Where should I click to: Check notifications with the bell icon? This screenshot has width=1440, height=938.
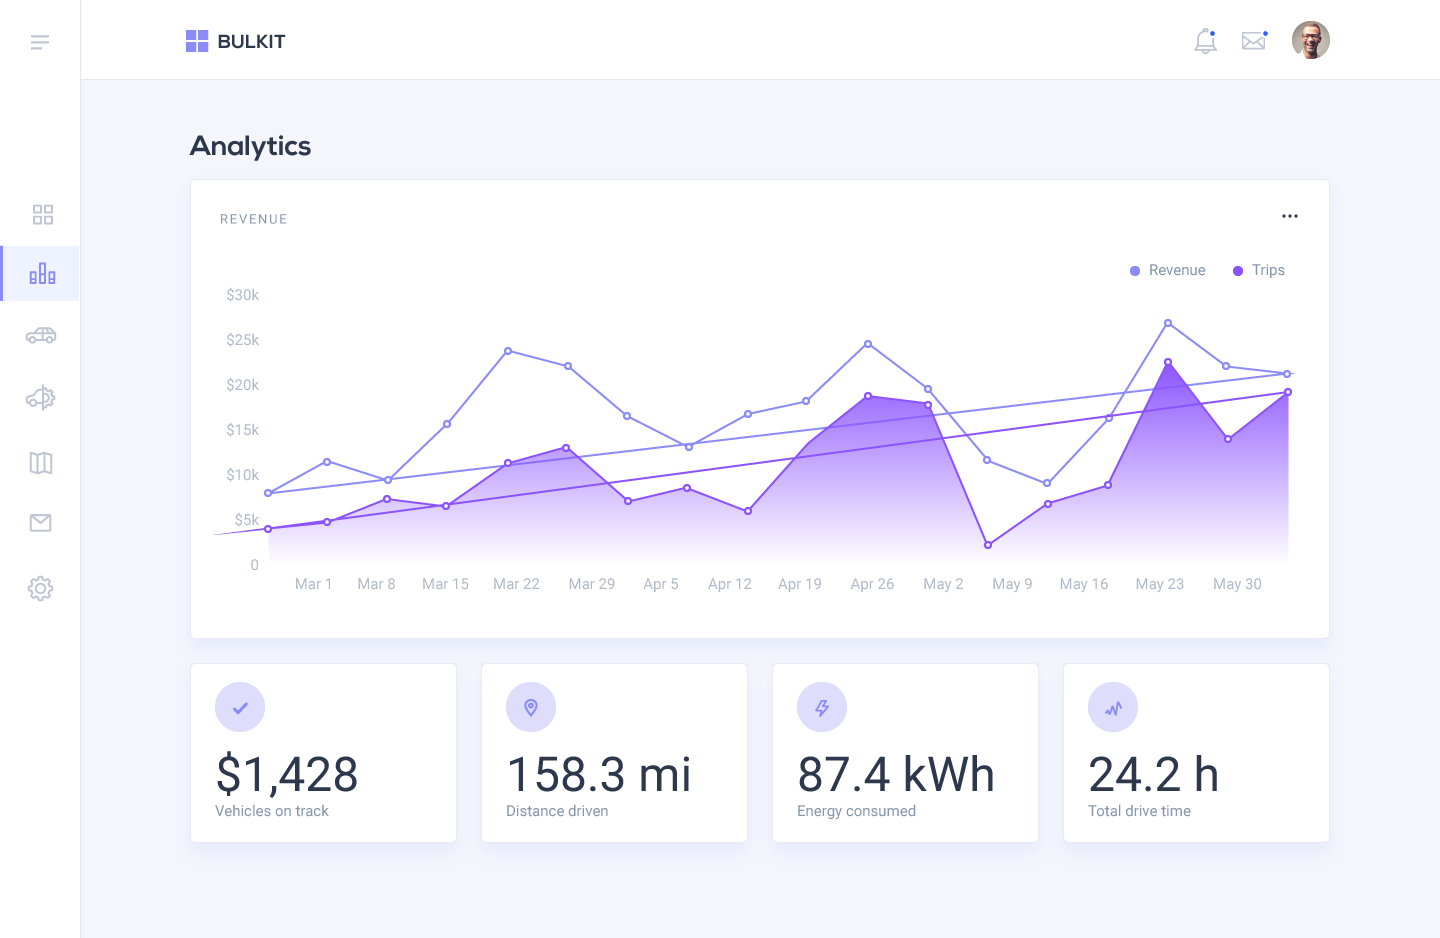coord(1205,41)
